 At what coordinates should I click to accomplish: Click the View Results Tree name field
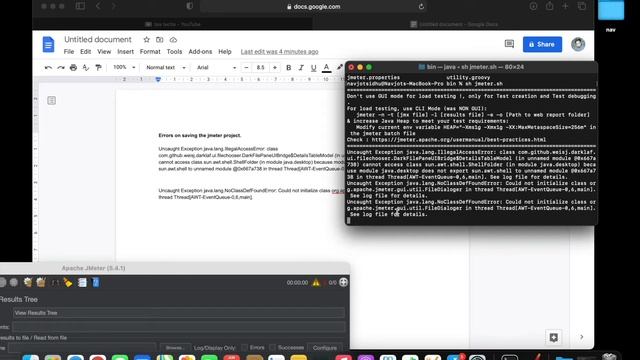179,313
